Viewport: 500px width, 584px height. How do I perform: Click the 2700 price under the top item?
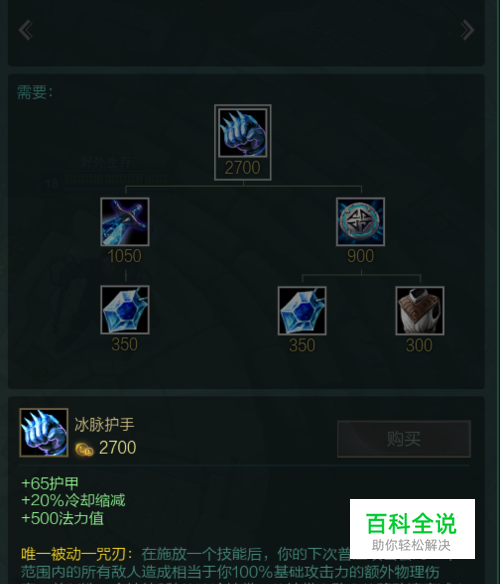[x=243, y=168]
